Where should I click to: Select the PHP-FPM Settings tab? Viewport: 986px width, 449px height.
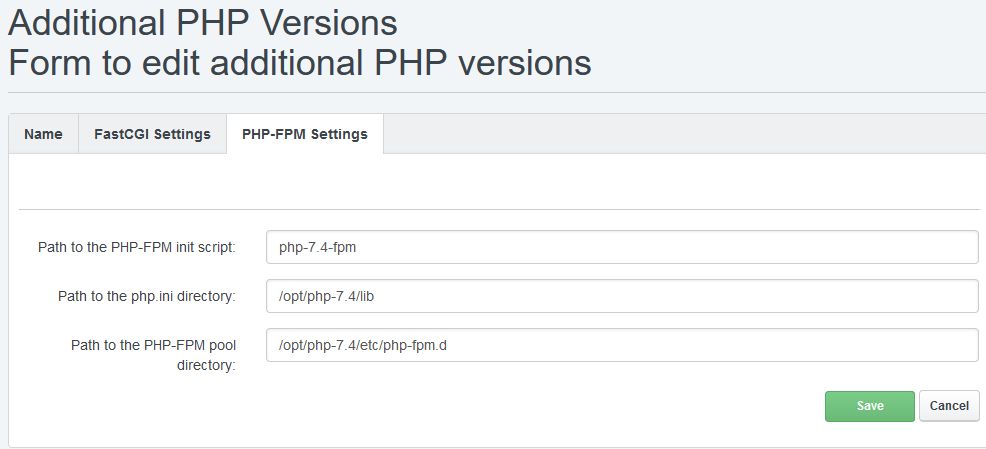305,134
